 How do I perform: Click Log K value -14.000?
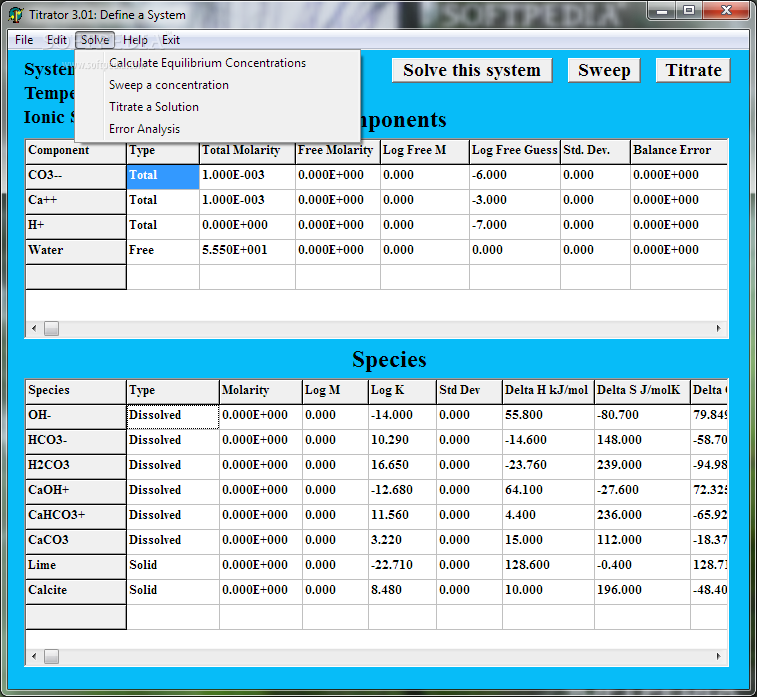[402, 417]
